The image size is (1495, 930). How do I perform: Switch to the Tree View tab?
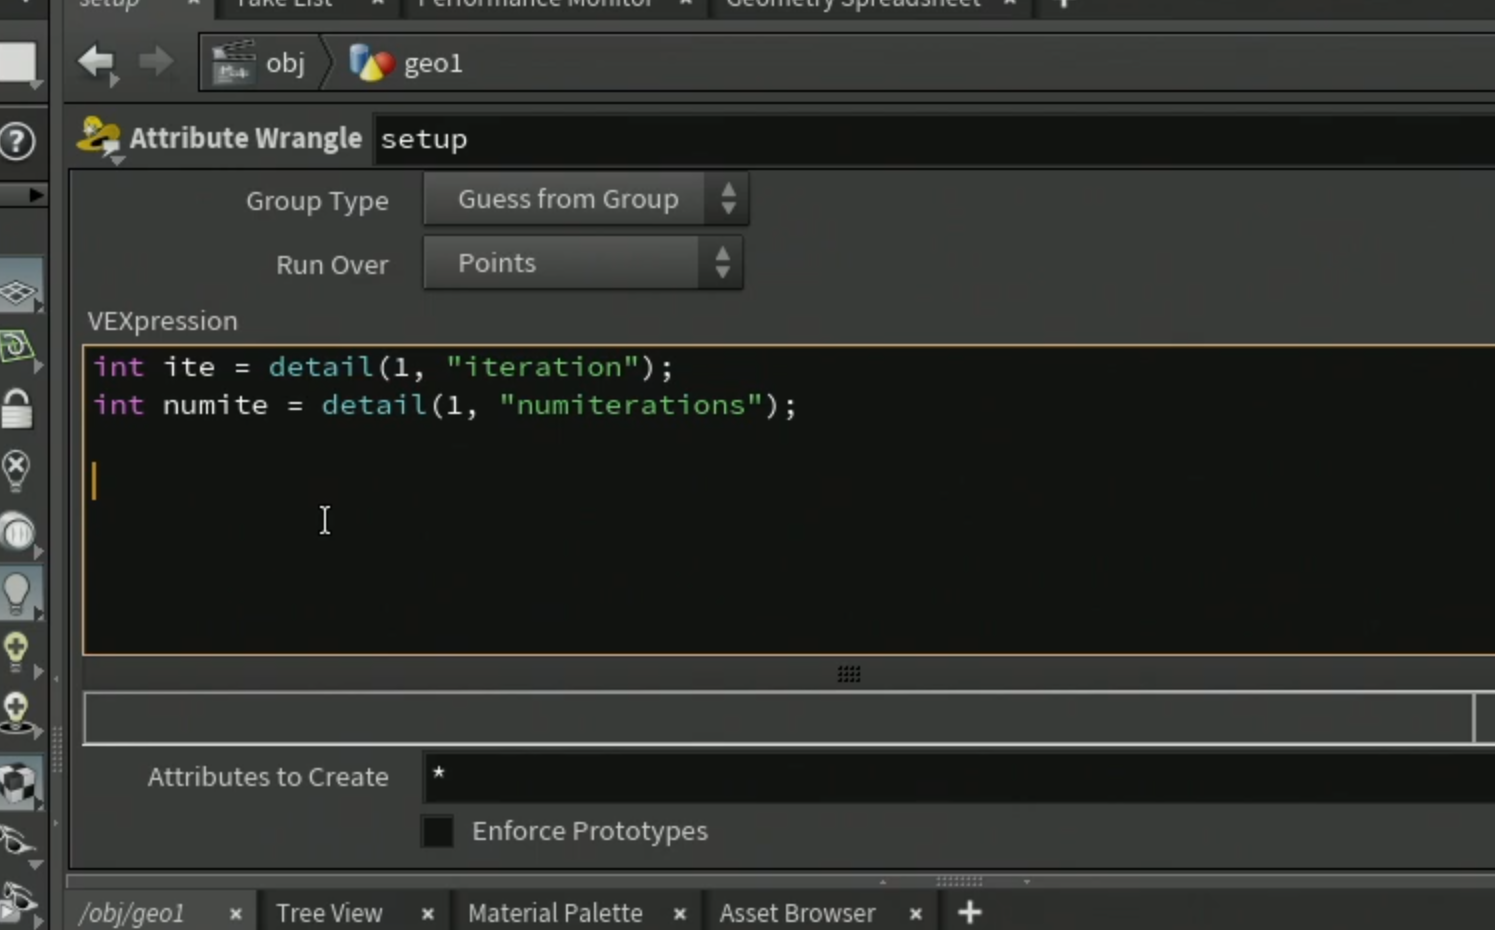pos(329,913)
